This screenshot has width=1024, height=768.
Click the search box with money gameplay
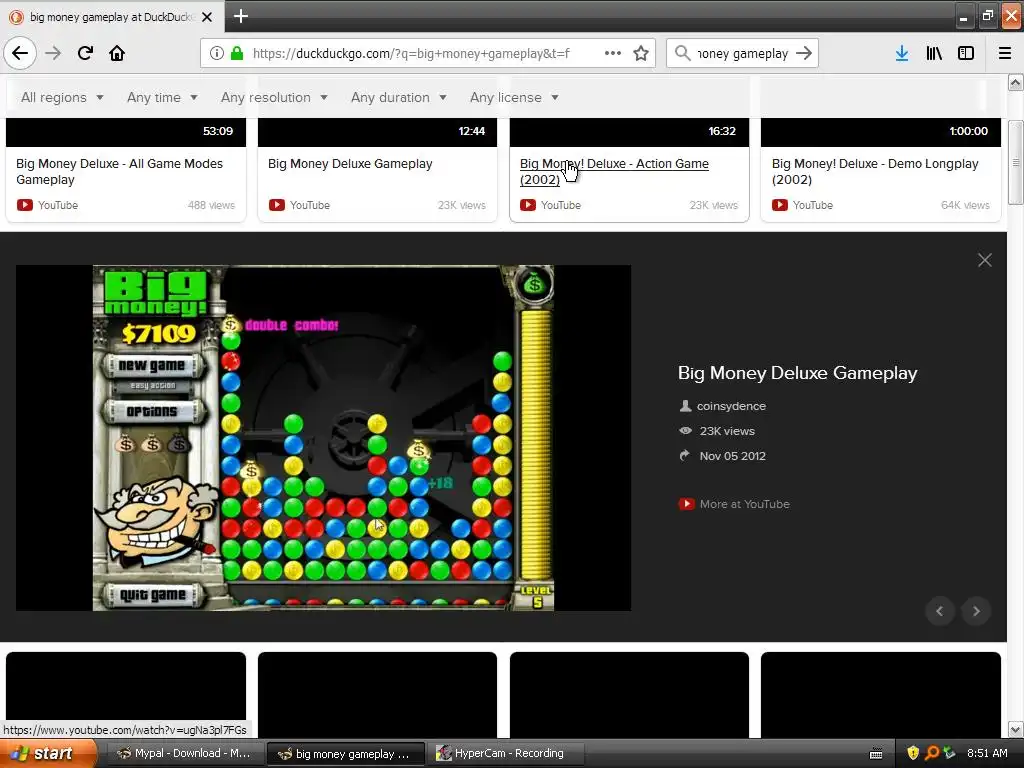pyautogui.click(x=743, y=53)
